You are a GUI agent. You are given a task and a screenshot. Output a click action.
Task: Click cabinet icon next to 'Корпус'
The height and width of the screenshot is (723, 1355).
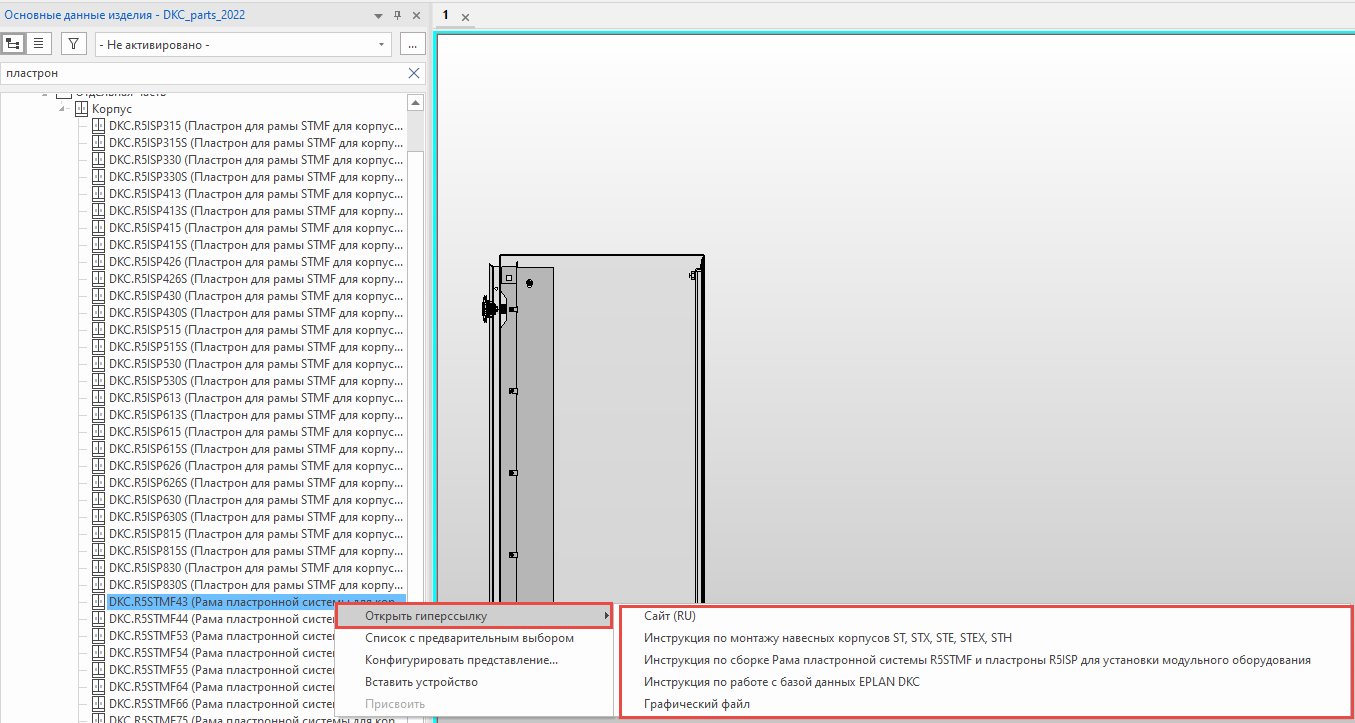tap(82, 109)
